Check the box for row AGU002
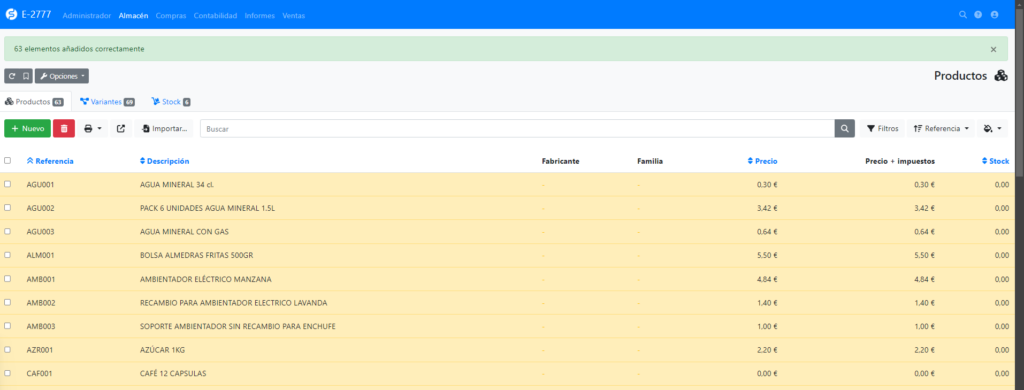The height and width of the screenshot is (390, 1024). click(7, 208)
